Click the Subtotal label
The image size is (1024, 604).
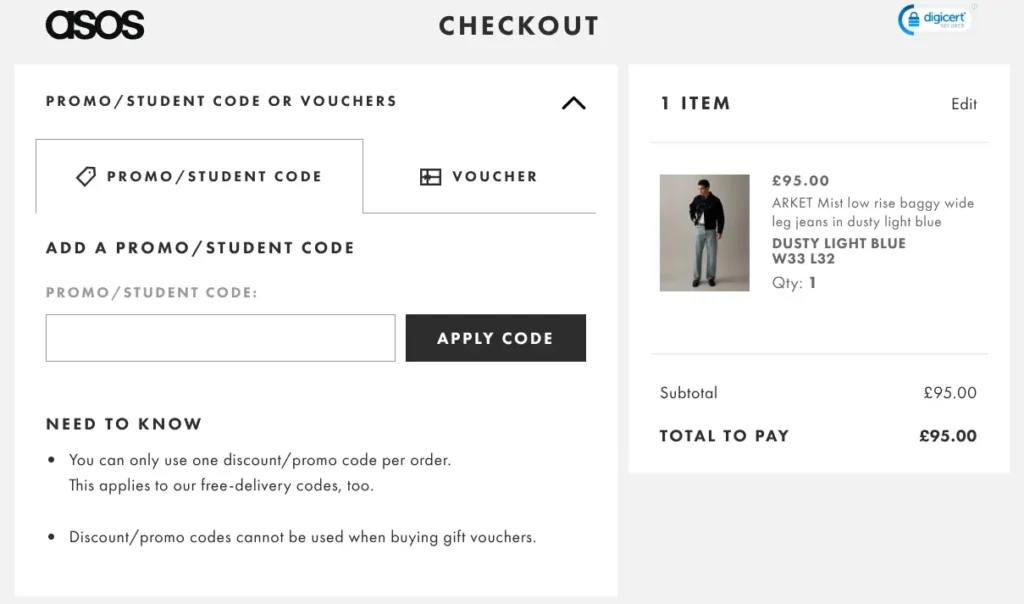tap(688, 393)
